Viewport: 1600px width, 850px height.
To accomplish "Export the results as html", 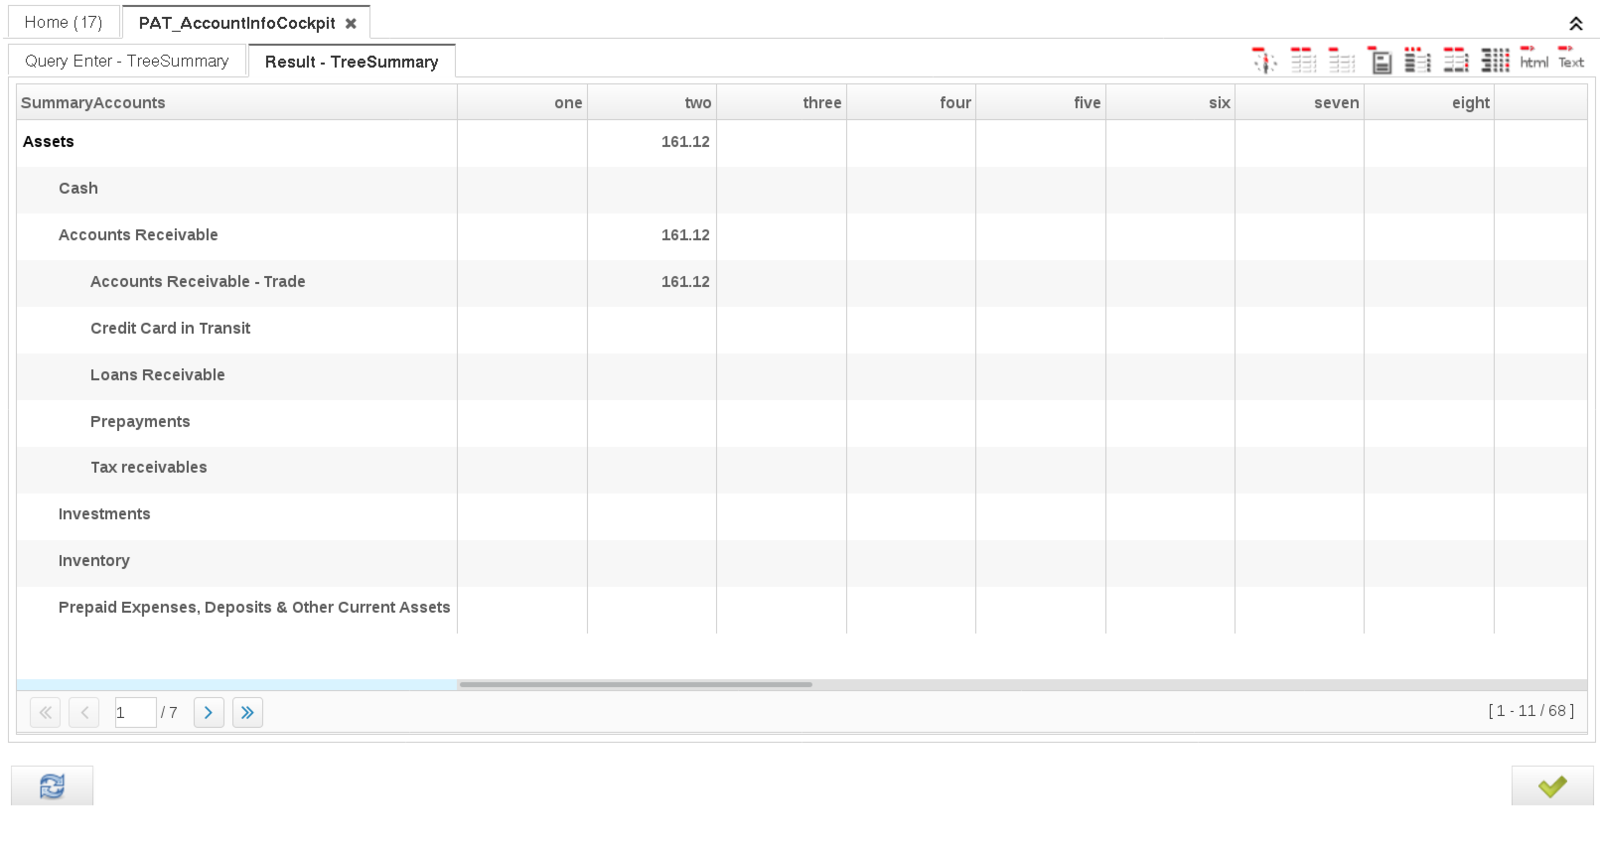I will coord(1533,60).
